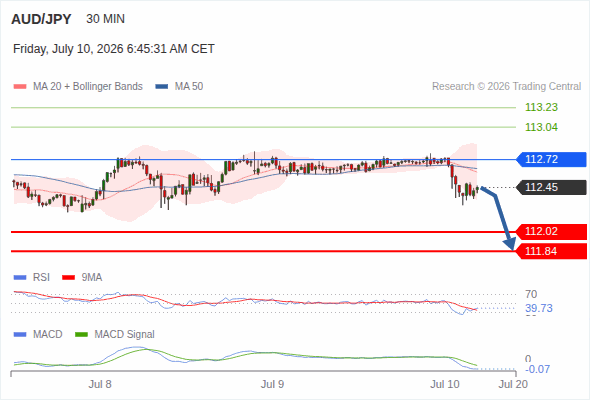Viewport: 590px width, 400px height.
Task: Select the red 111.84 support price tag
Action: 551,251
